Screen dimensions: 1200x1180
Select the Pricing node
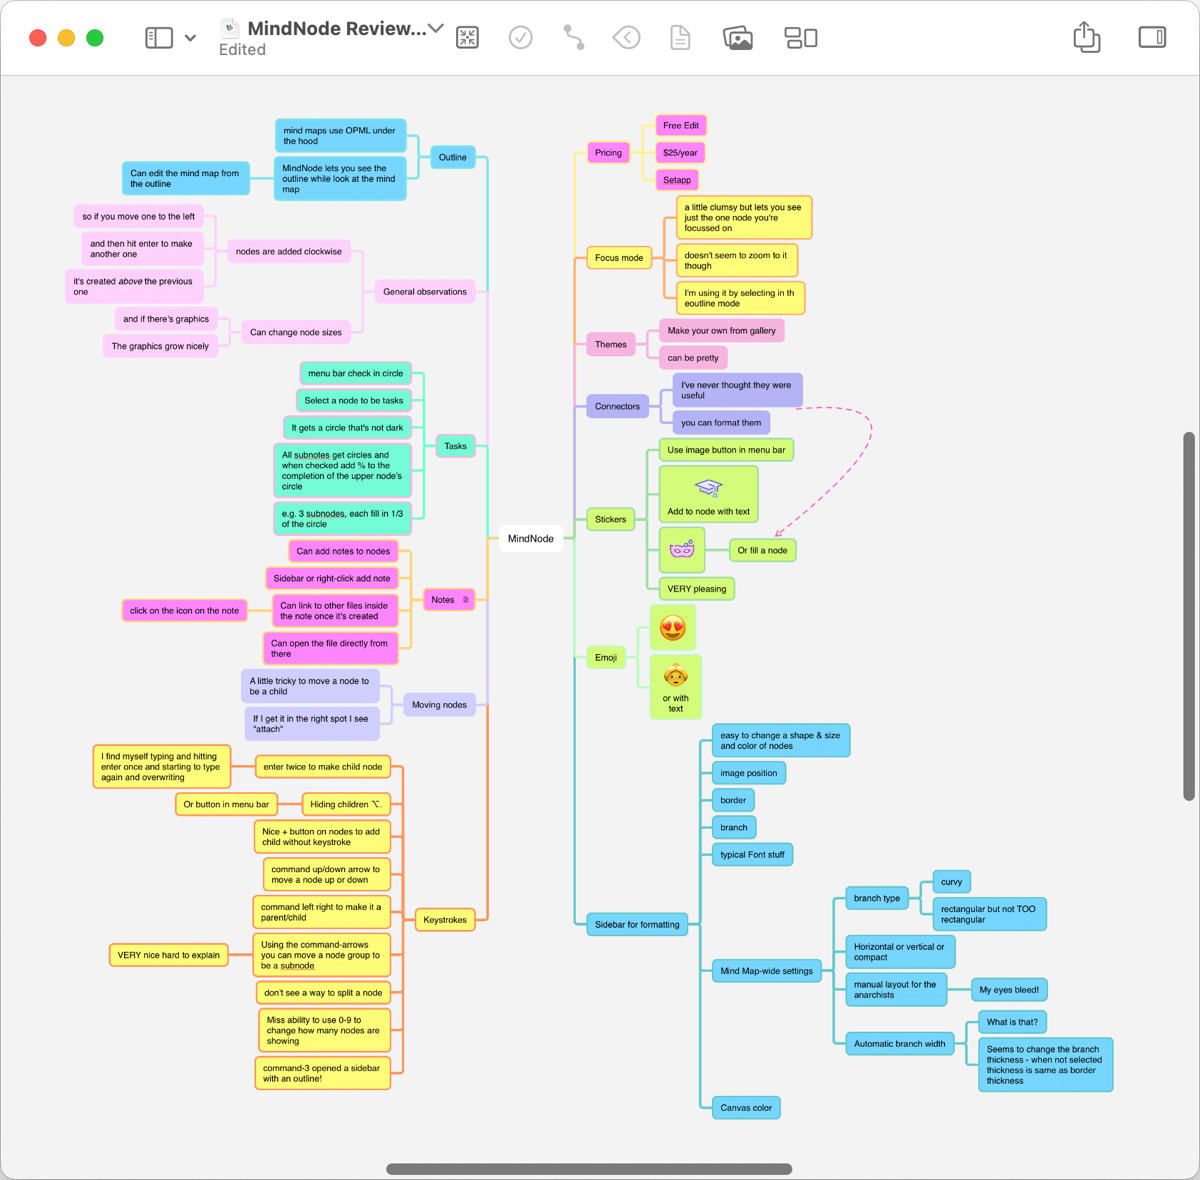click(608, 153)
